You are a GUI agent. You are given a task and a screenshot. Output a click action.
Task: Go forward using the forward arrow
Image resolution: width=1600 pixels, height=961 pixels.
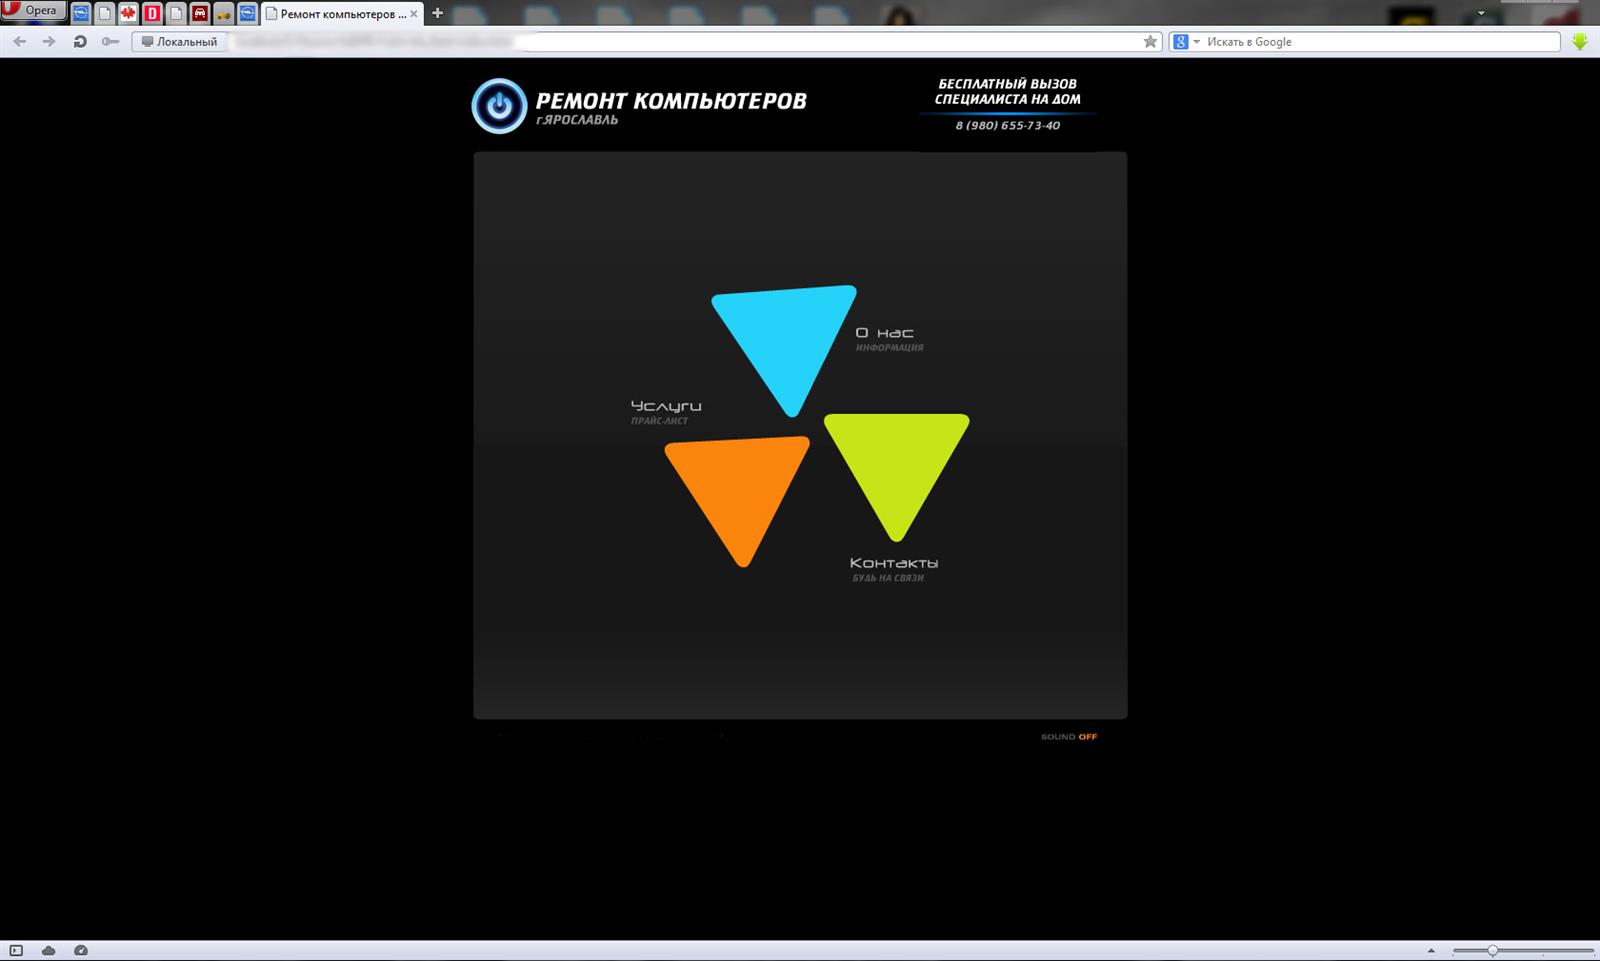coord(49,42)
